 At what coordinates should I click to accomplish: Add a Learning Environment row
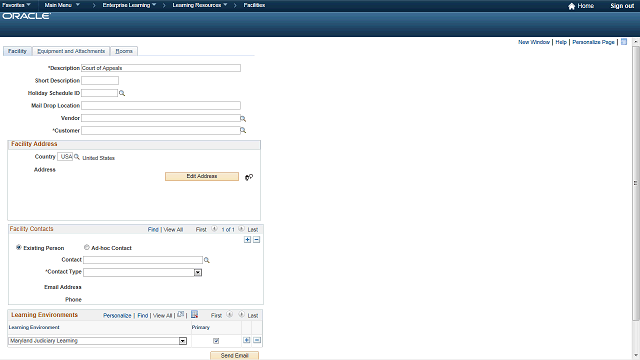tap(247, 340)
